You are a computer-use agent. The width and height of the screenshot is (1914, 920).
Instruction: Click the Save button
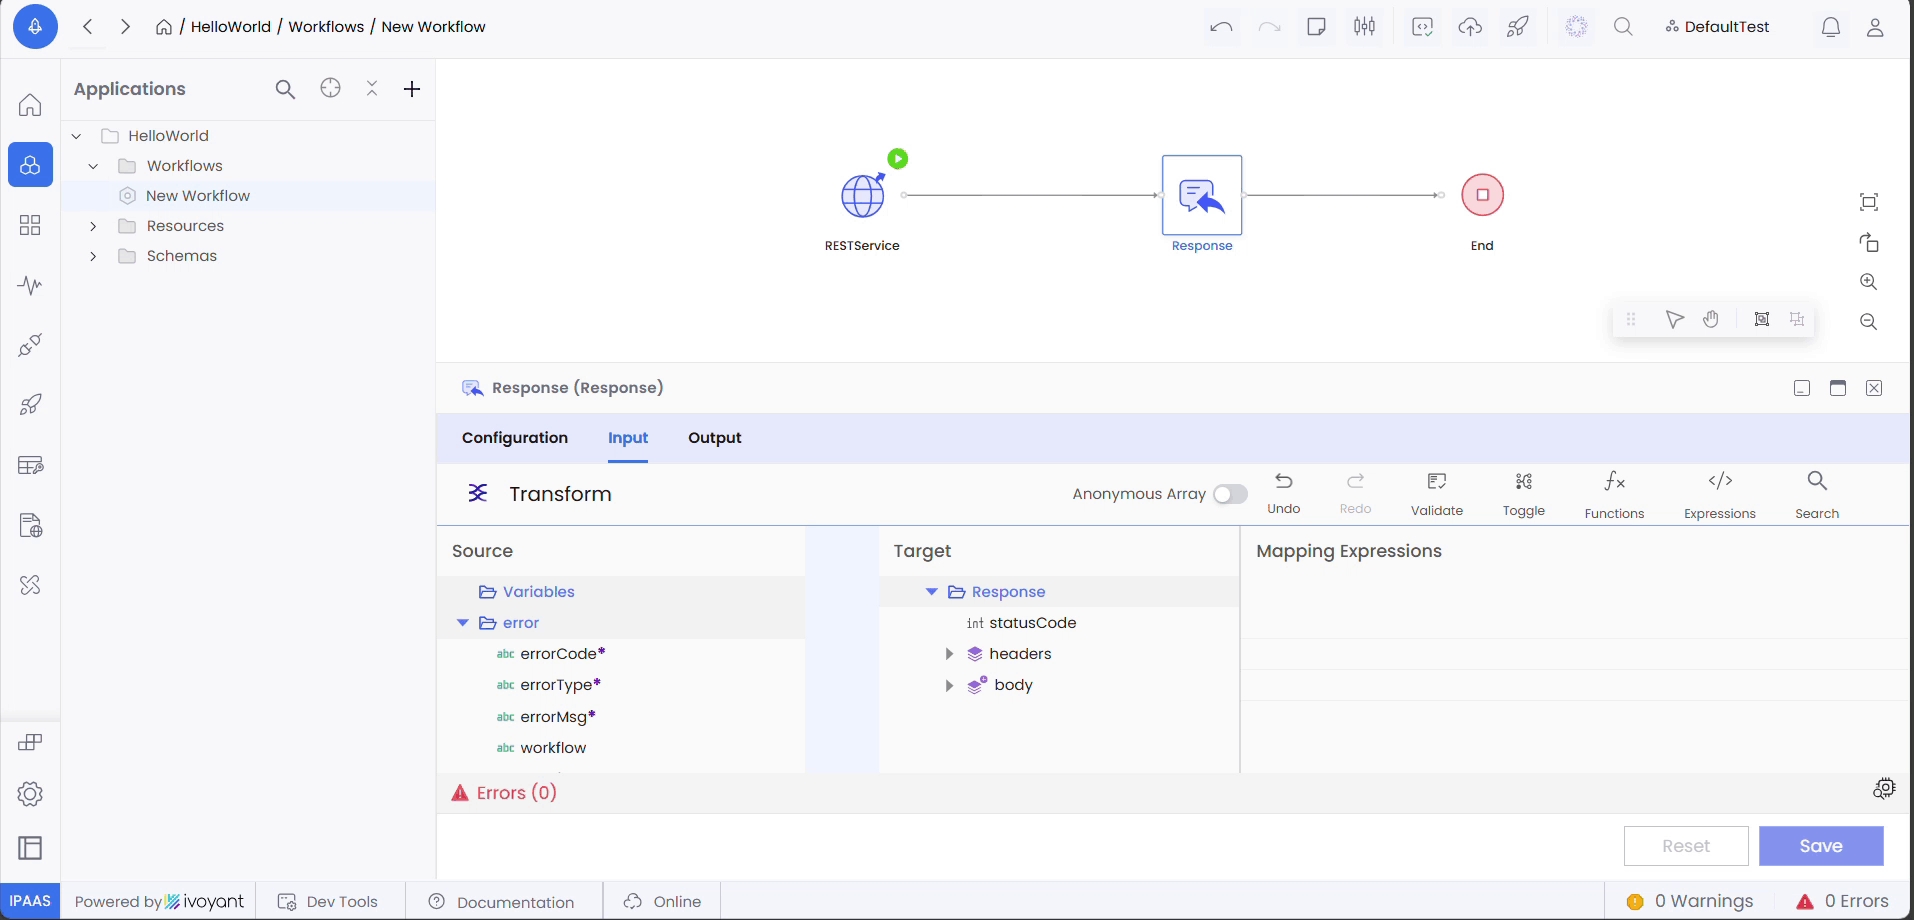pyautogui.click(x=1820, y=846)
